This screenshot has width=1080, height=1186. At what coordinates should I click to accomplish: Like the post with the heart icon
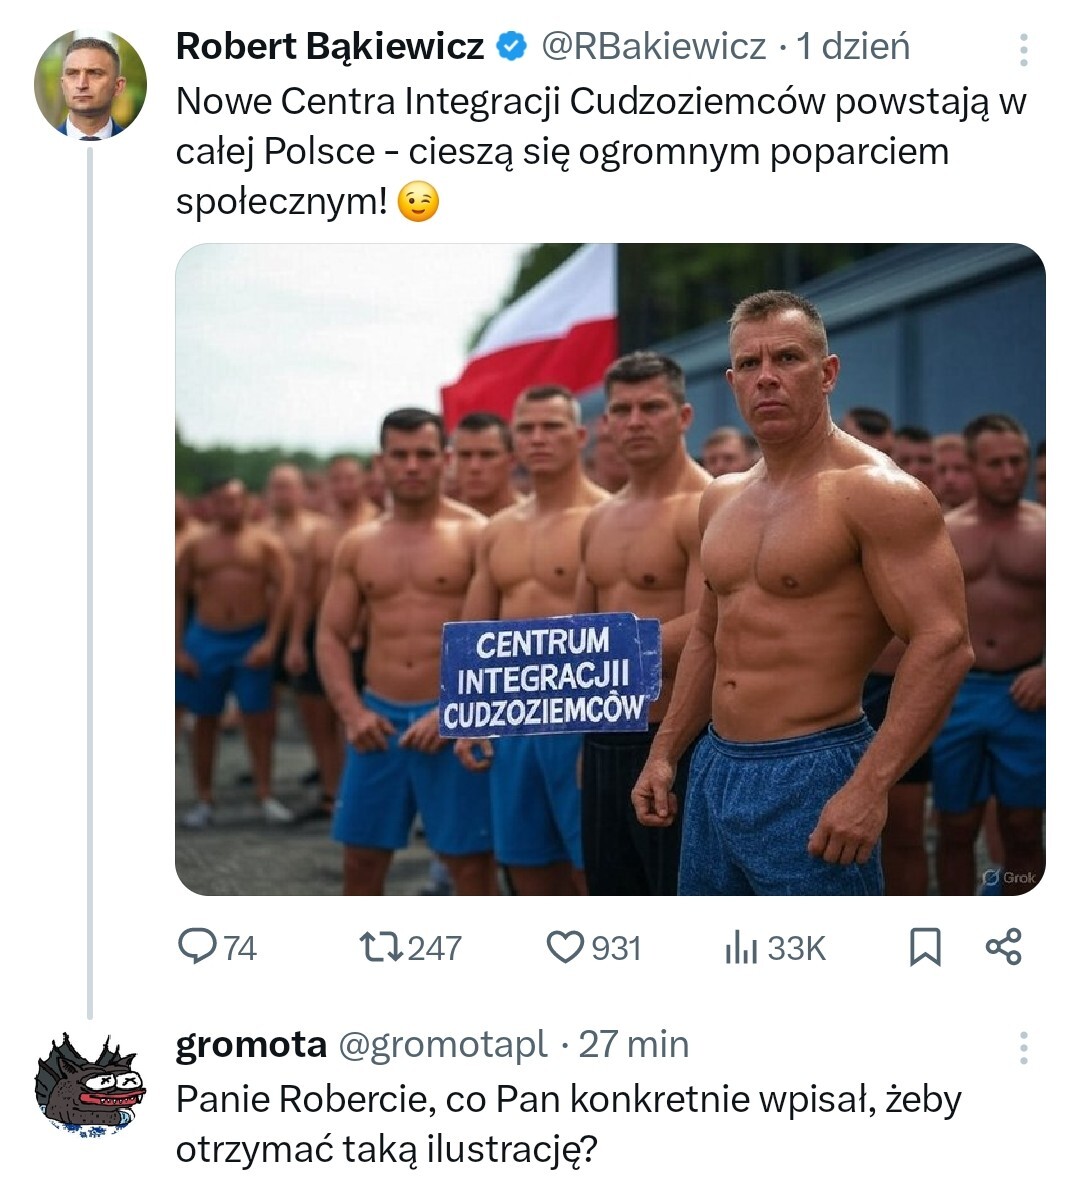pyautogui.click(x=565, y=947)
